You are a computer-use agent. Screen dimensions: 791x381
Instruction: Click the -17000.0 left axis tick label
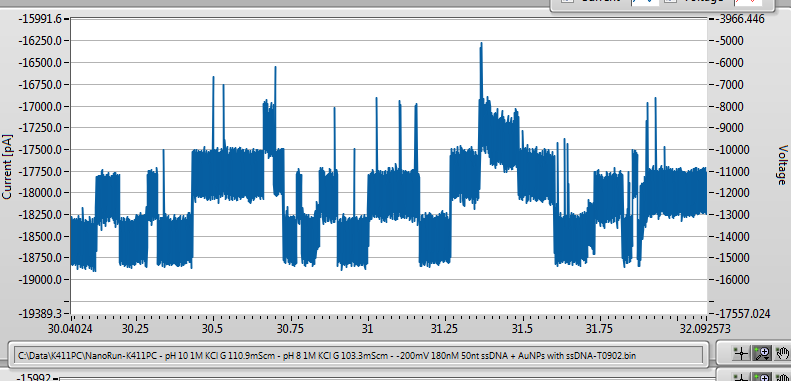coord(40,106)
